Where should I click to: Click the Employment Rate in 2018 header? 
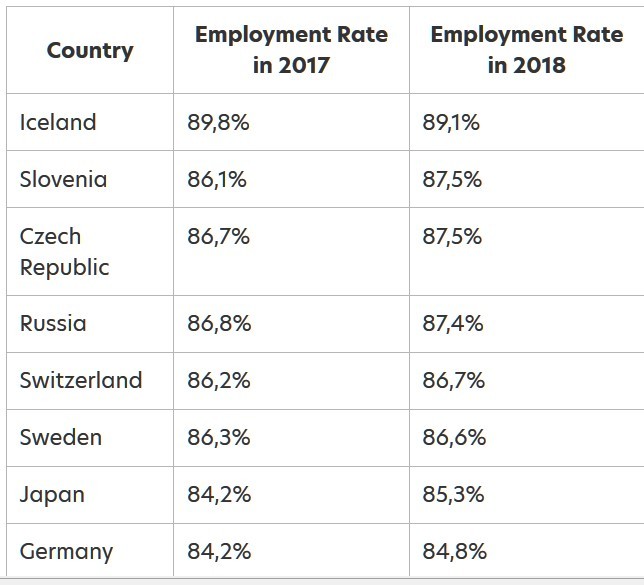(x=526, y=50)
